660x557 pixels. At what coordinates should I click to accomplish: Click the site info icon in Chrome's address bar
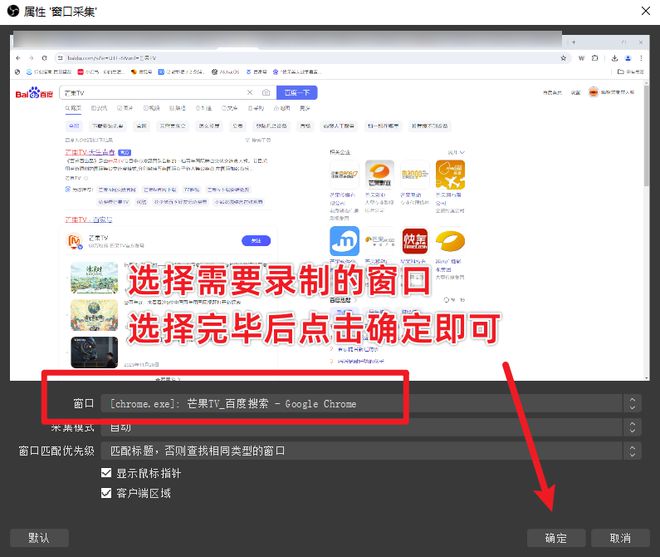point(60,58)
